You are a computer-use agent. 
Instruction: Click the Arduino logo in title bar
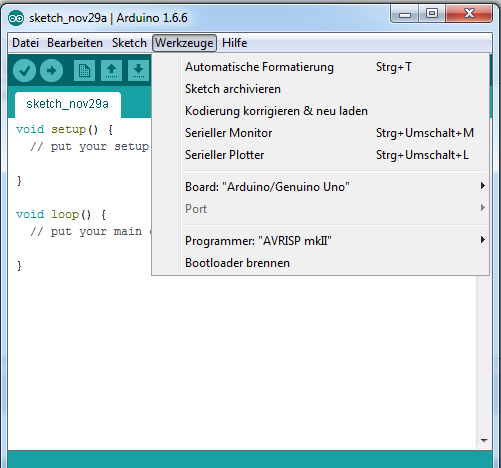(x=16, y=18)
